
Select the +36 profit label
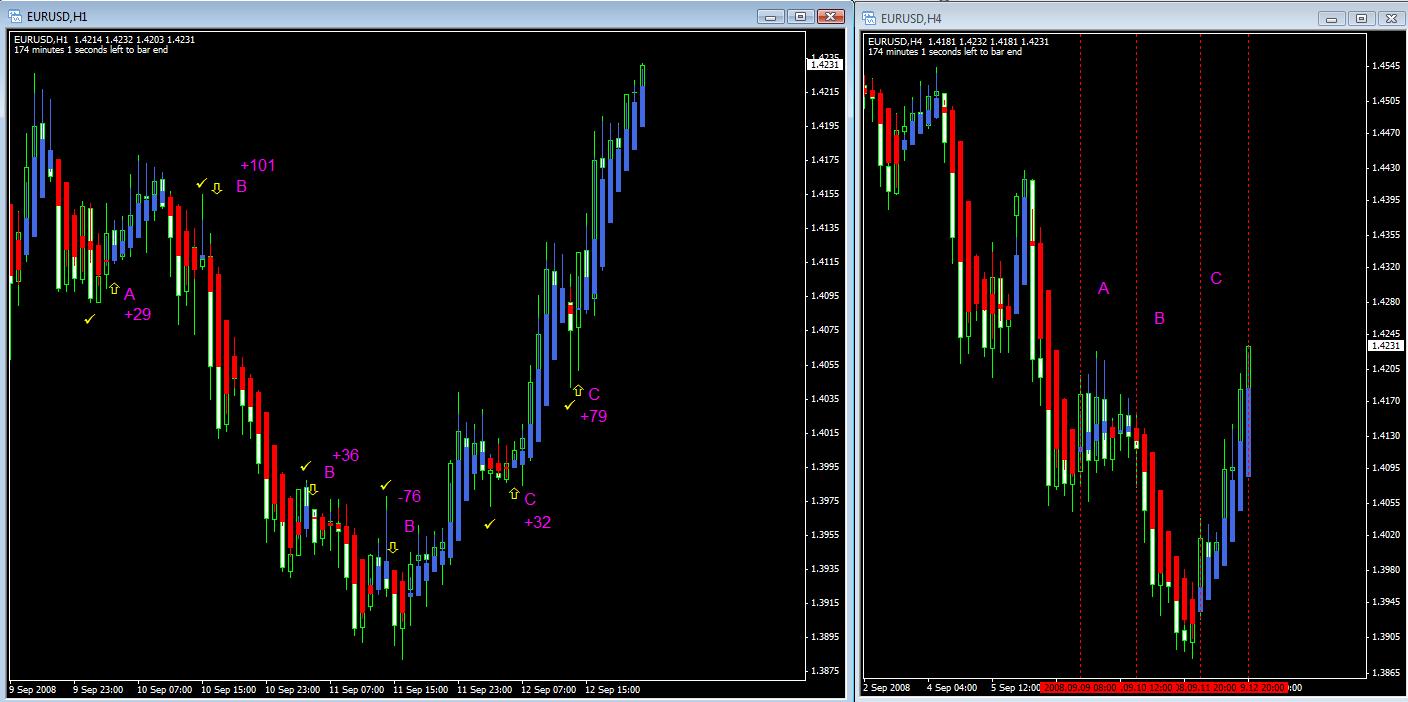click(x=345, y=455)
